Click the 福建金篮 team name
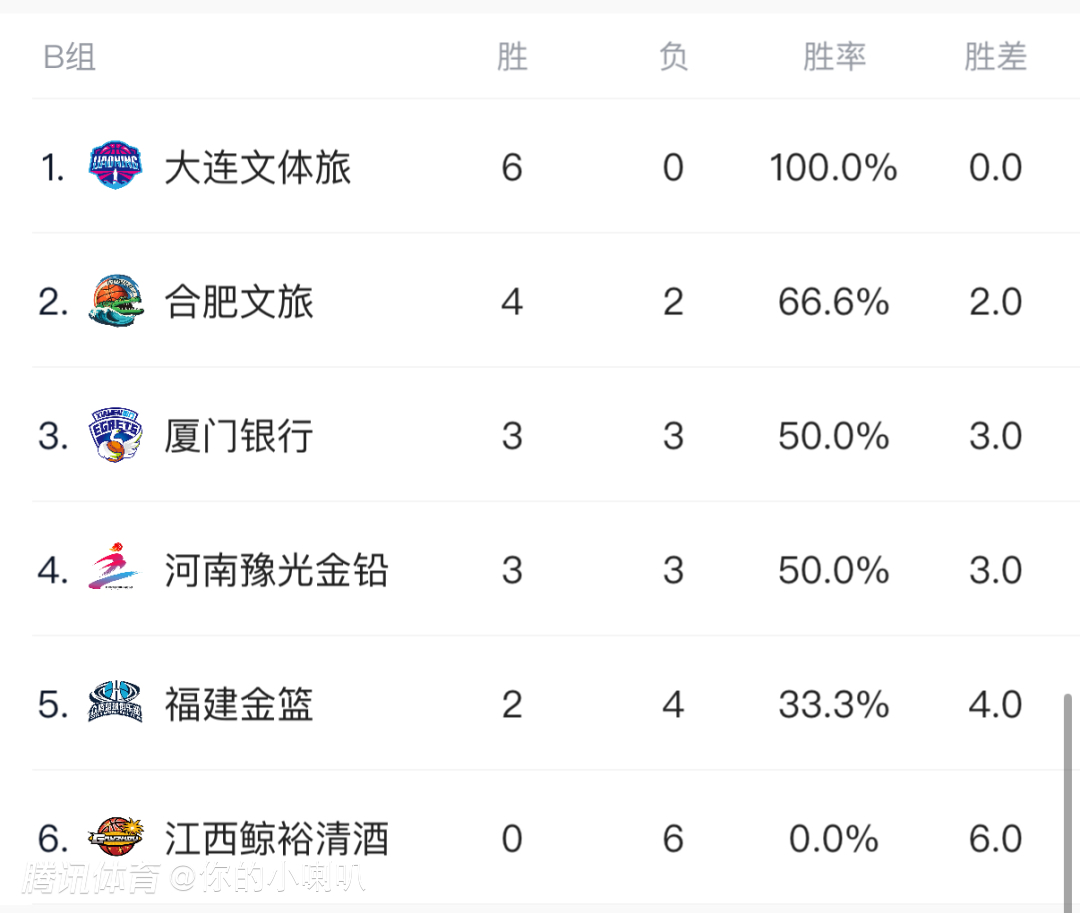This screenshot has height=913, width=1080. click(x=239, y=704)
